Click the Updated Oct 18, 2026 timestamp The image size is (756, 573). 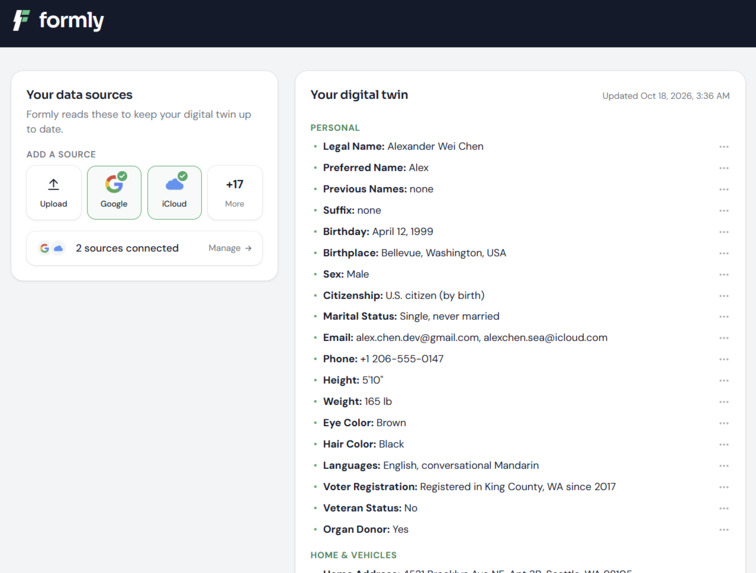tap(666, 96)
